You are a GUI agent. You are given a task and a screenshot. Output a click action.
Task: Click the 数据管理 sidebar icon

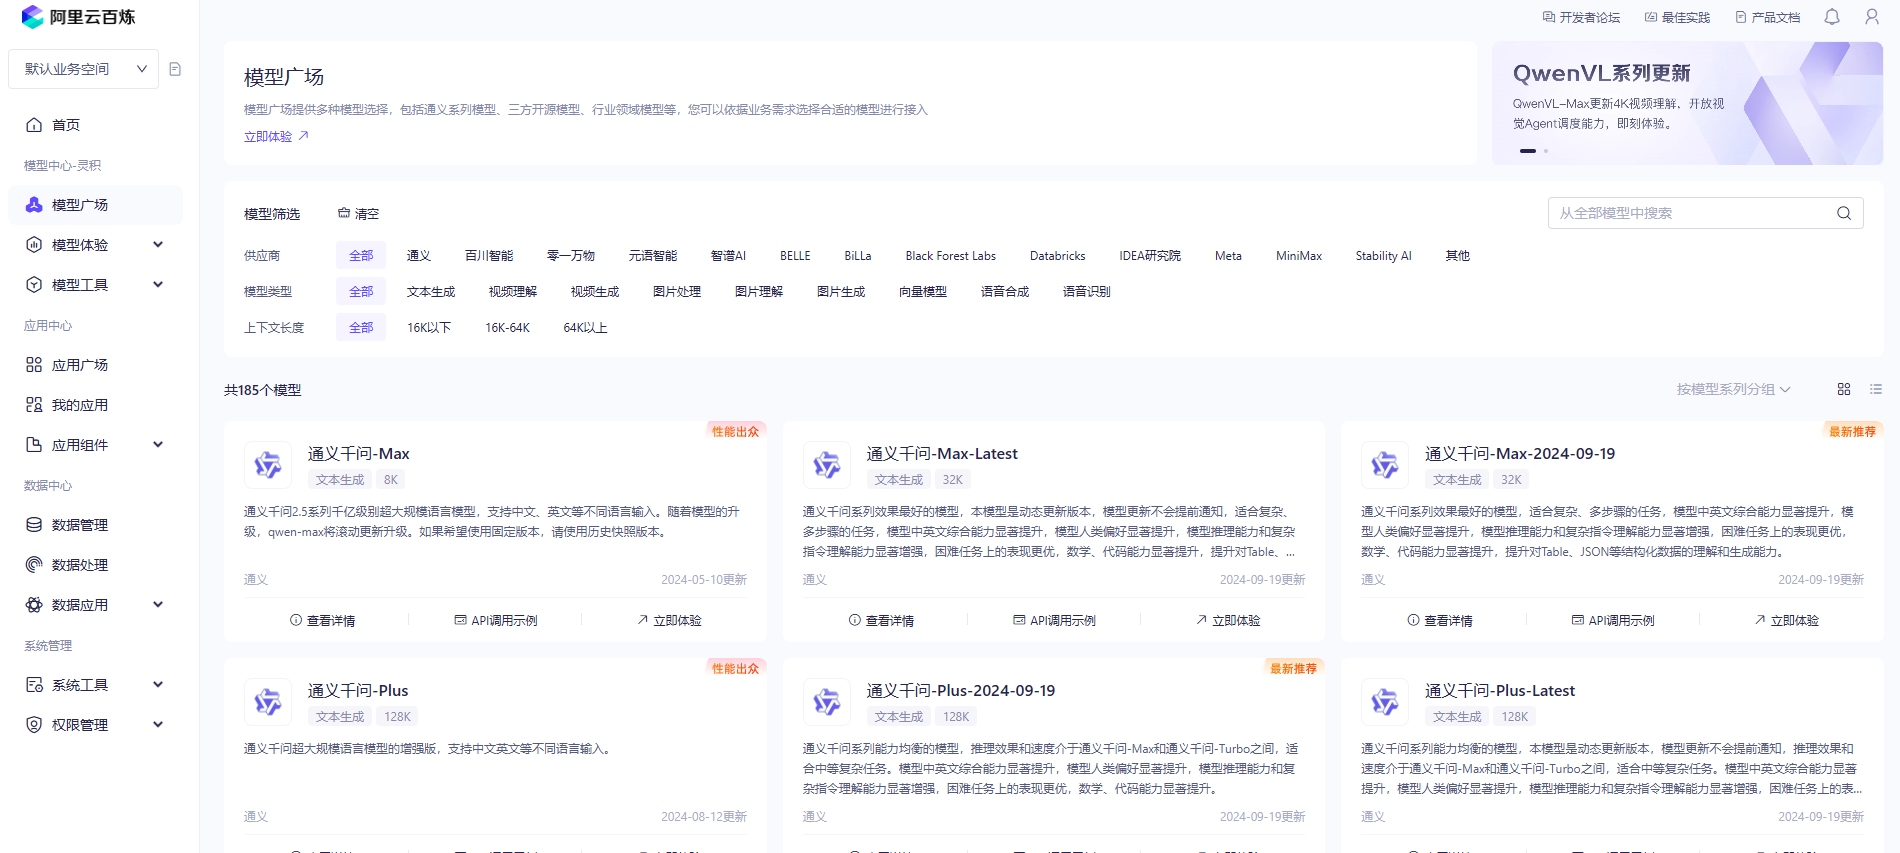[x=34, y=525]
